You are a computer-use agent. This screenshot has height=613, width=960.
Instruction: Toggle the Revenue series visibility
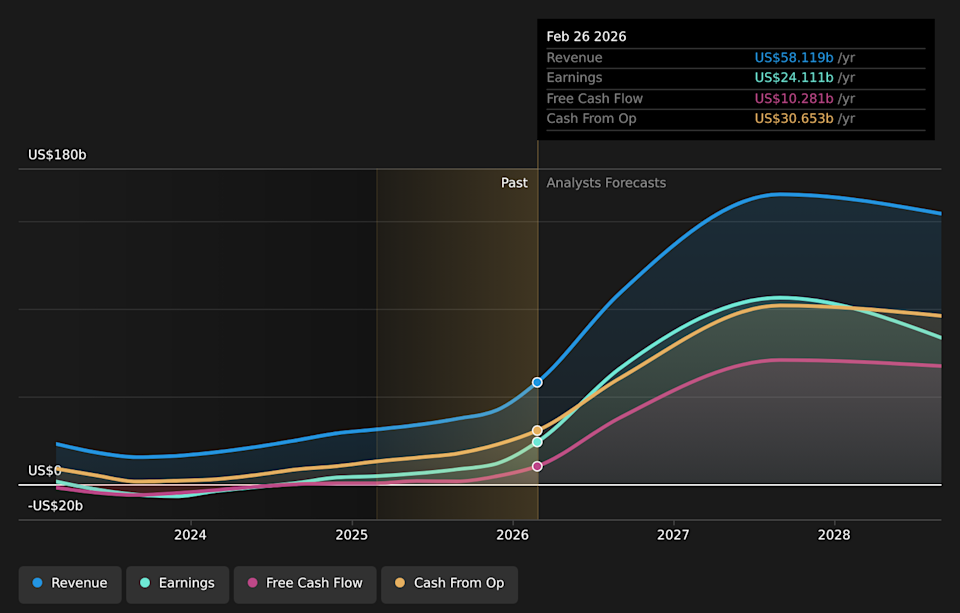[x=69, y=583]
